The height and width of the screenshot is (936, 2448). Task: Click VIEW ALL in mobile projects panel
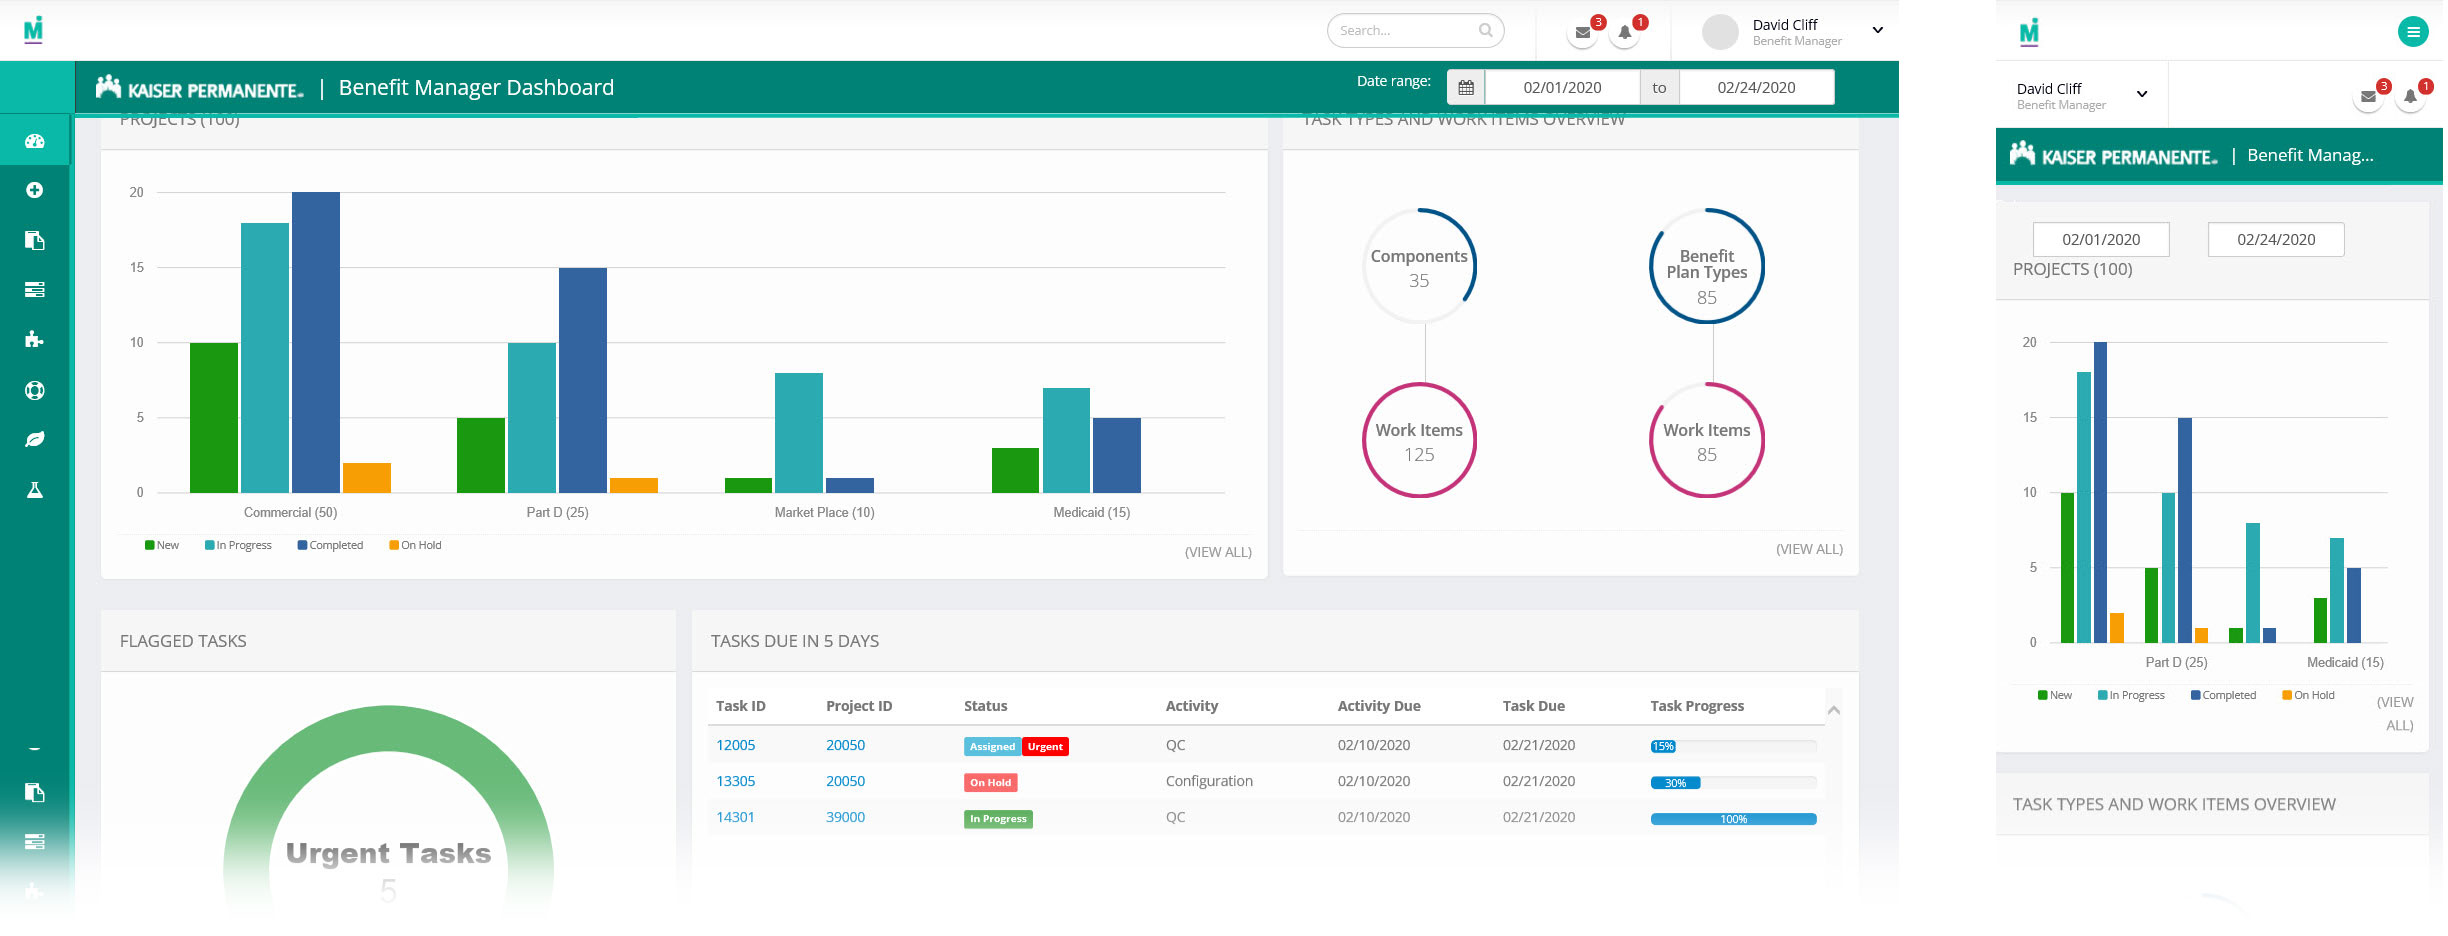pyautogui.click(x=2396, y=713)
